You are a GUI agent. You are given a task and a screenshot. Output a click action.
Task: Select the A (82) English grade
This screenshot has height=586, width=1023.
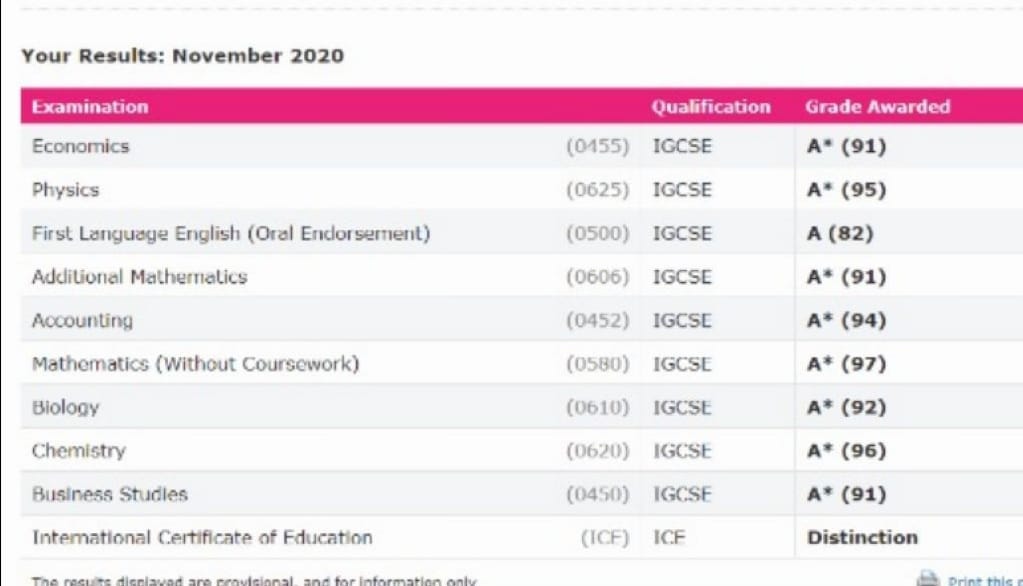click(840, 234)
